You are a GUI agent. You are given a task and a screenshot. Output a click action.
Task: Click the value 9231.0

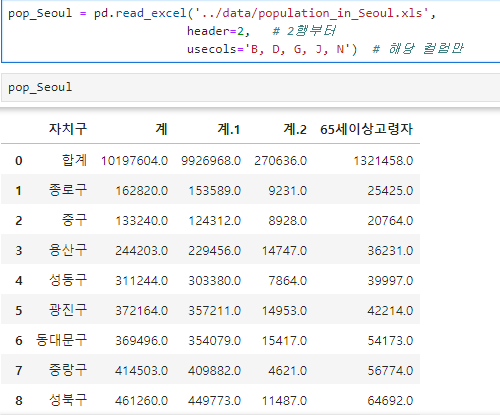coord(288,191)
